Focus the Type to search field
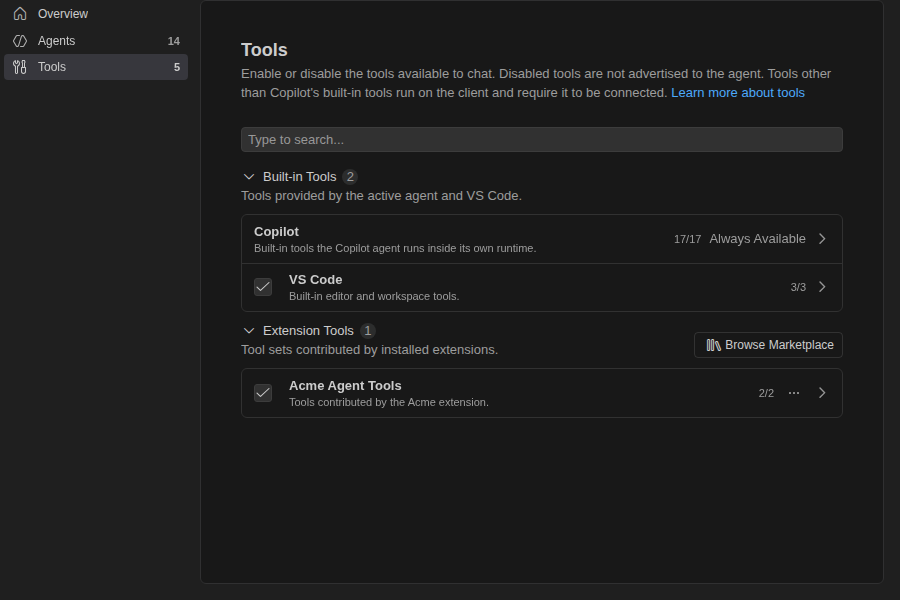The height and width of the screenshot is (600, 900). [542, 140]
